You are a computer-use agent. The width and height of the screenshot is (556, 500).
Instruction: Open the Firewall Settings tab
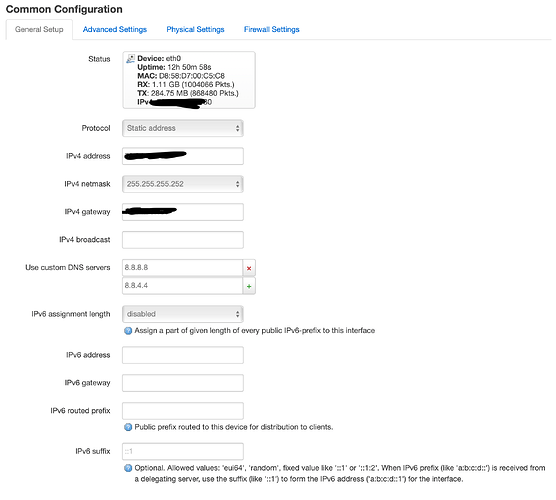point(272,29)
